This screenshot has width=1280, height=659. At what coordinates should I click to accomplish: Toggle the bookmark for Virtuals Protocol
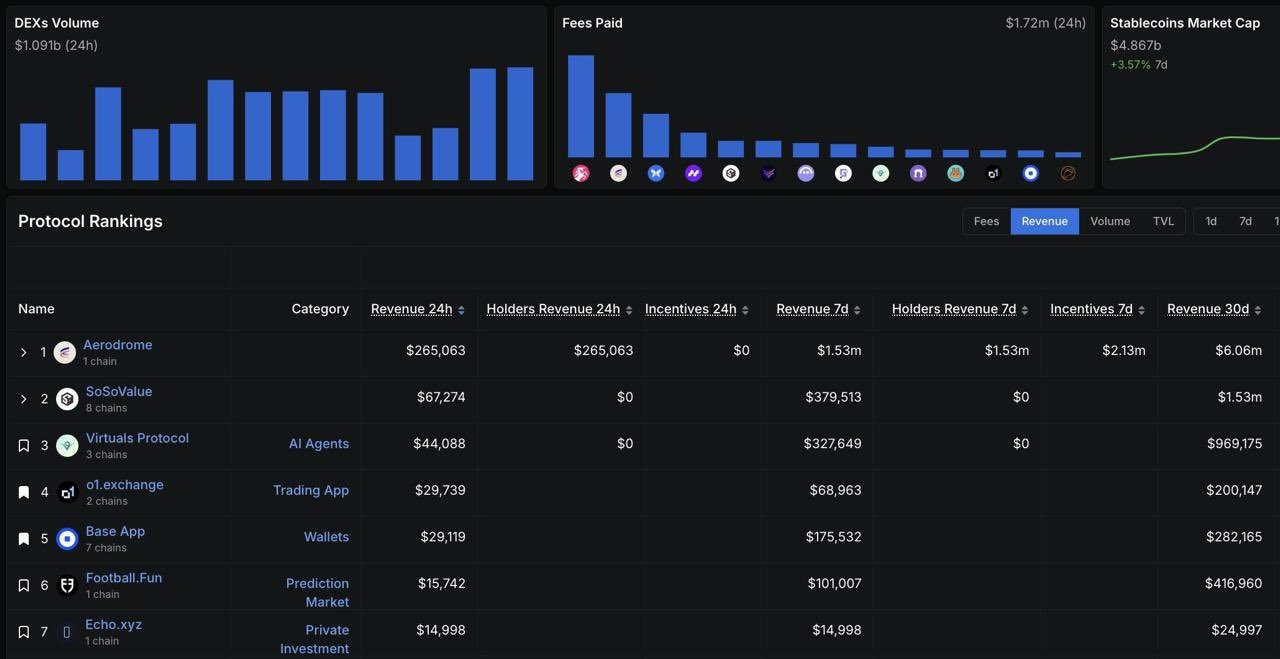(x=24, y=446)
